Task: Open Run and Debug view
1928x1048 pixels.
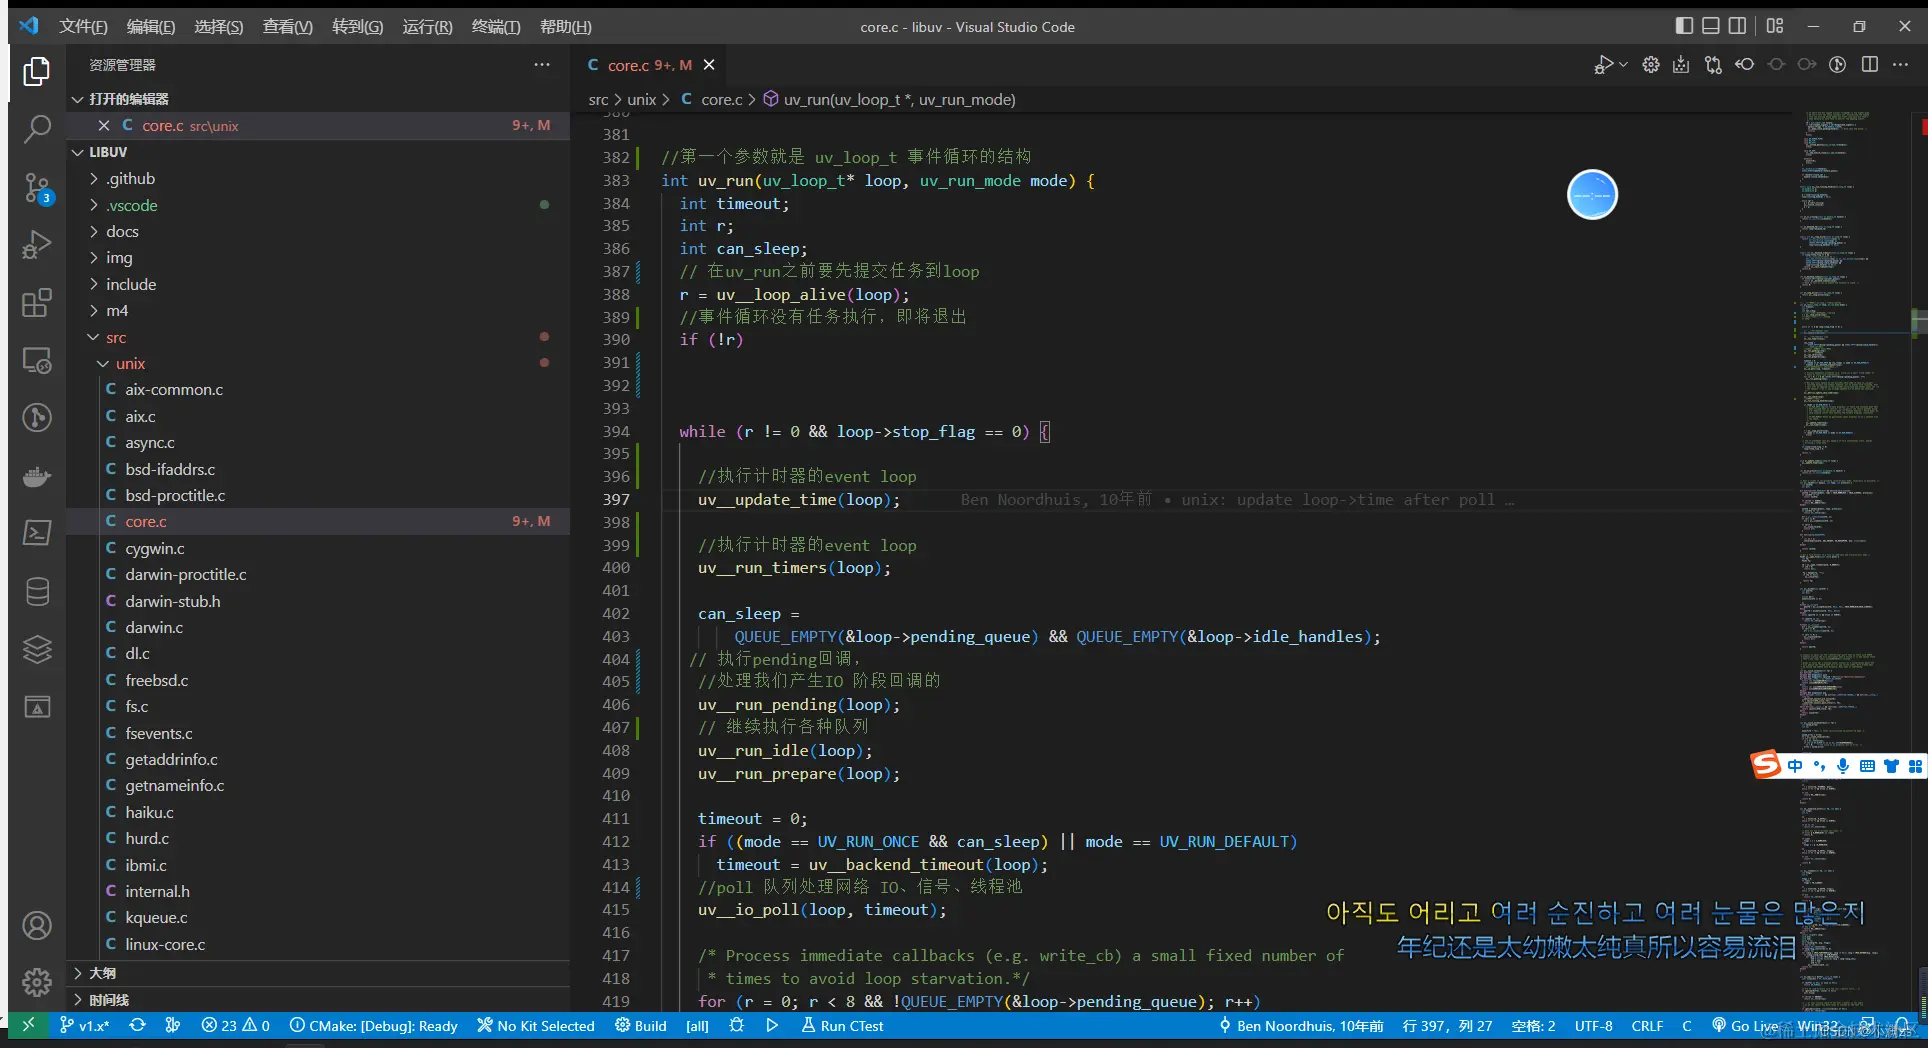Action: point(37,245)
